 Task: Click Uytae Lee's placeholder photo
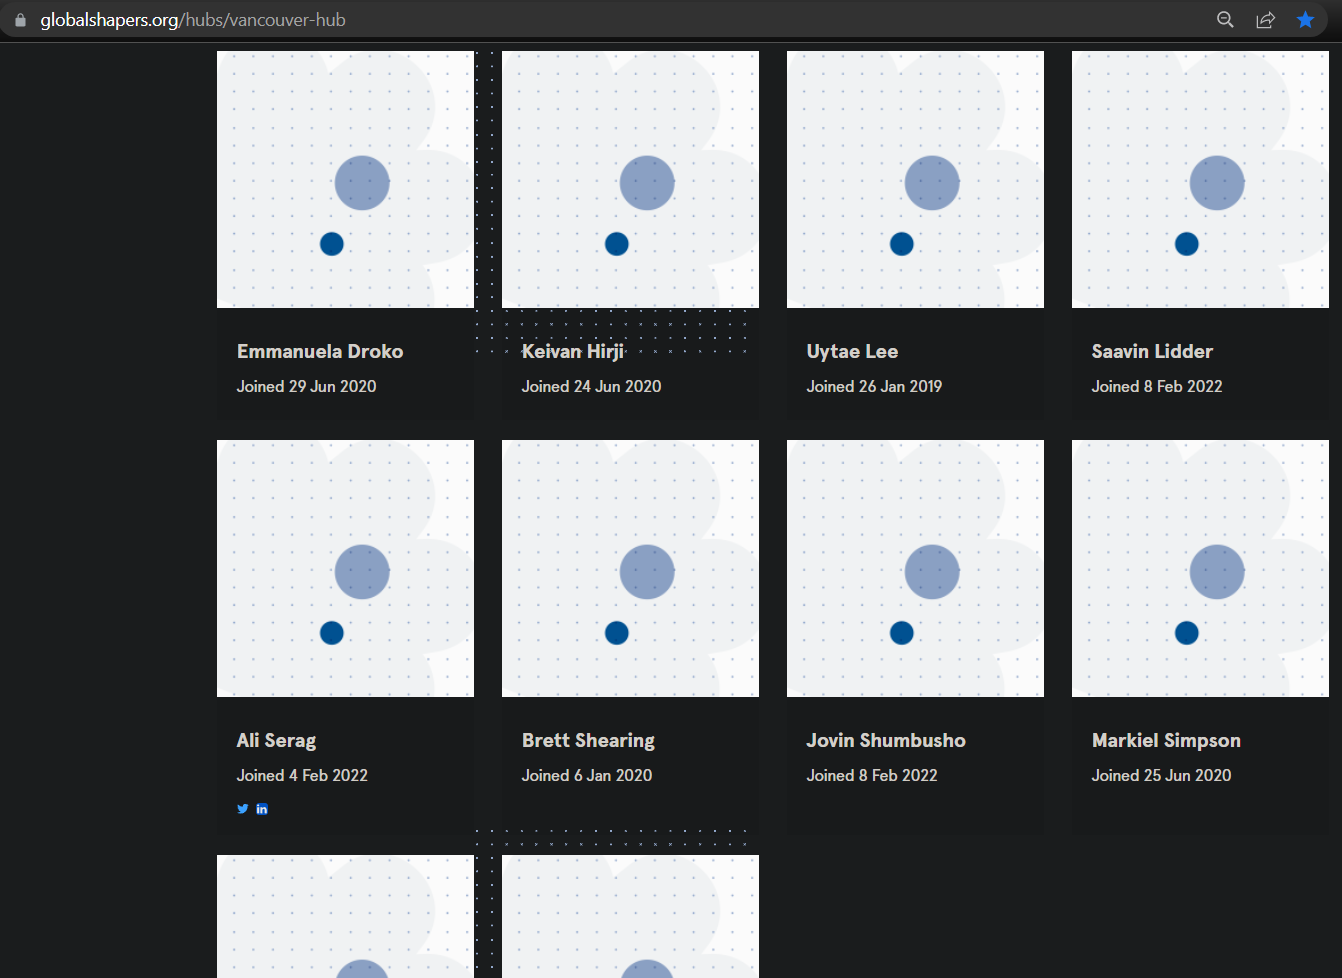point(915,180)
